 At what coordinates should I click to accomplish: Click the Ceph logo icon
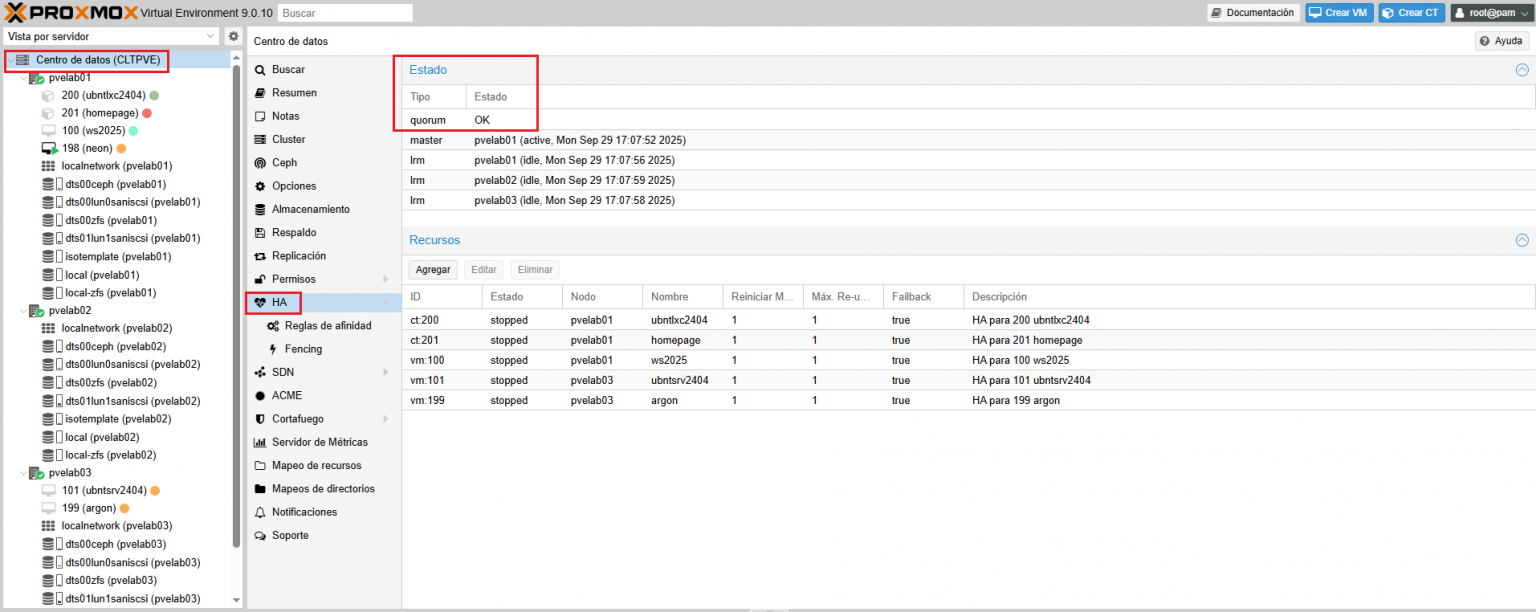click(x=260, y=163)
